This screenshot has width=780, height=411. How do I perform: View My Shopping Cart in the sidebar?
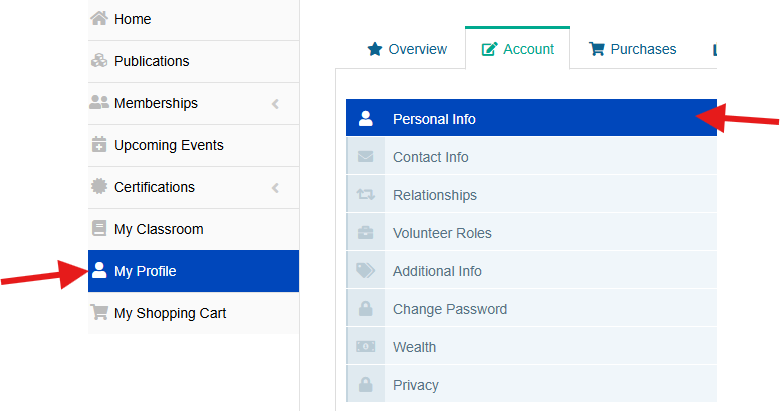click(194, 313)
